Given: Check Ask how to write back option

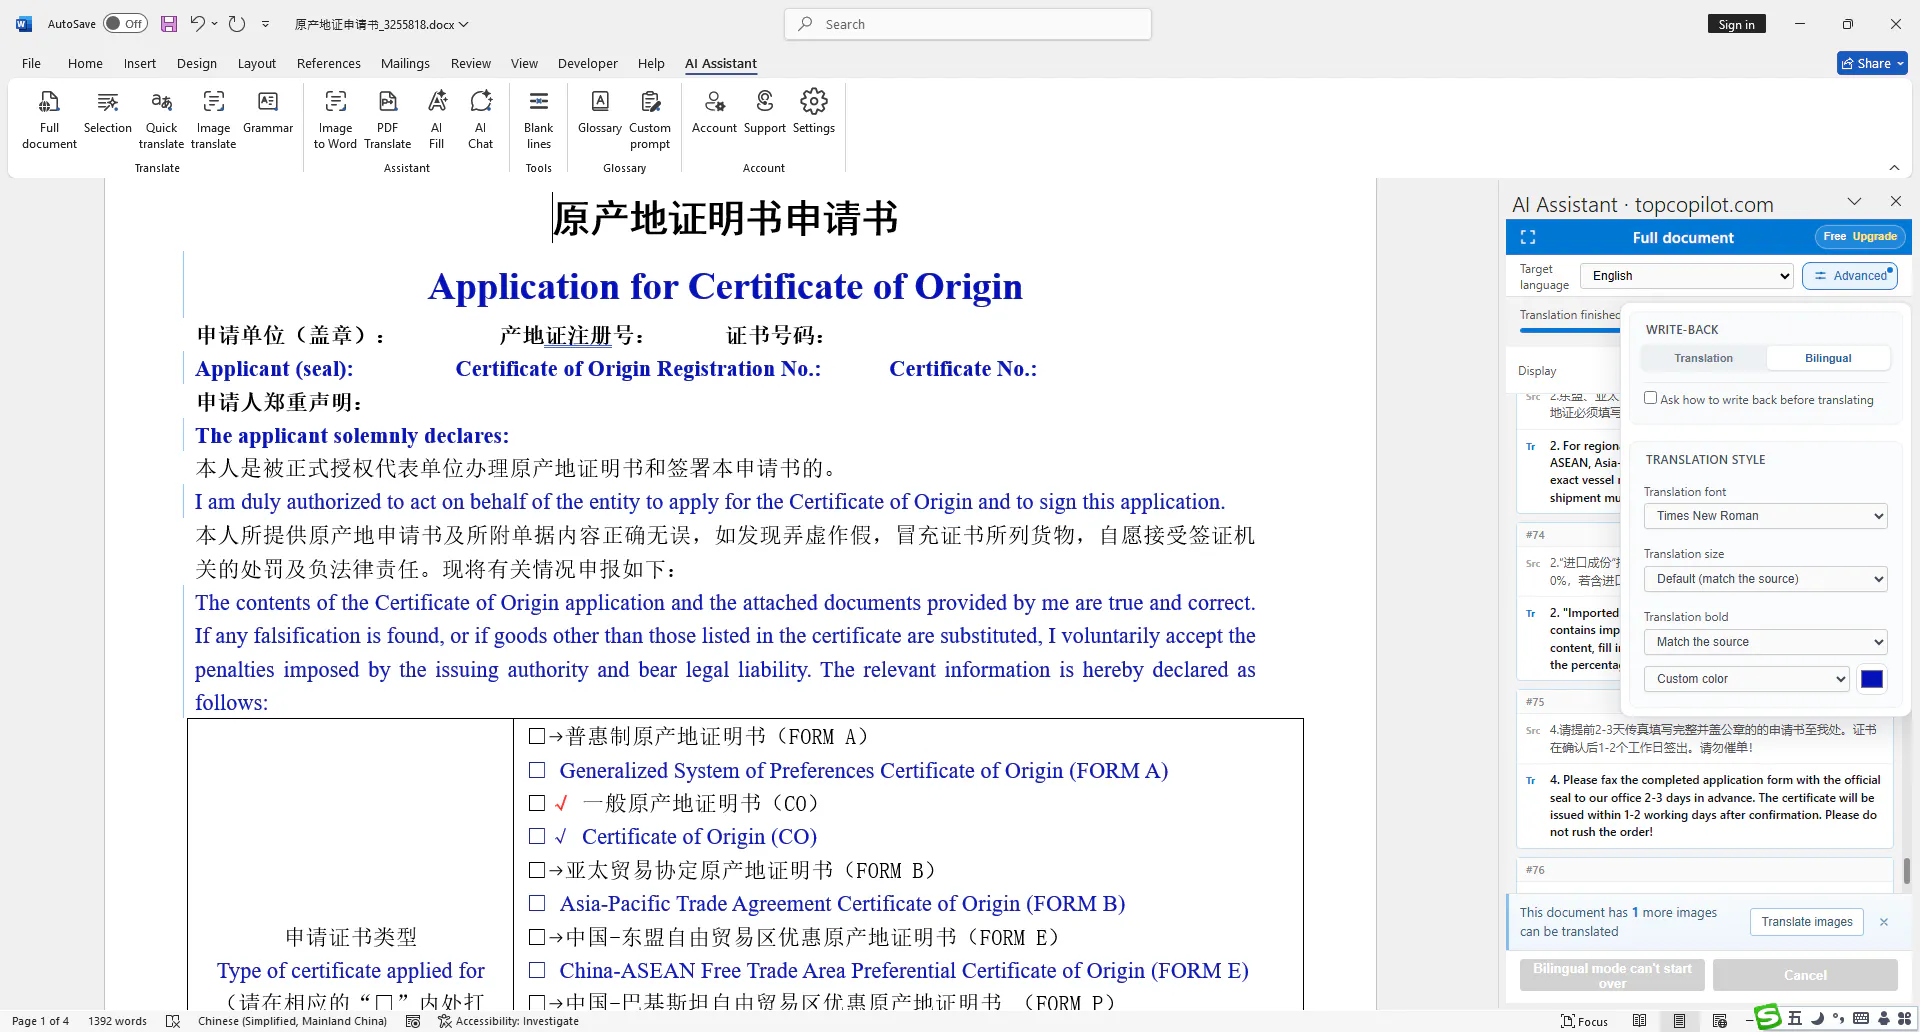Looking at the screenshot, I should pos(1651,398).
